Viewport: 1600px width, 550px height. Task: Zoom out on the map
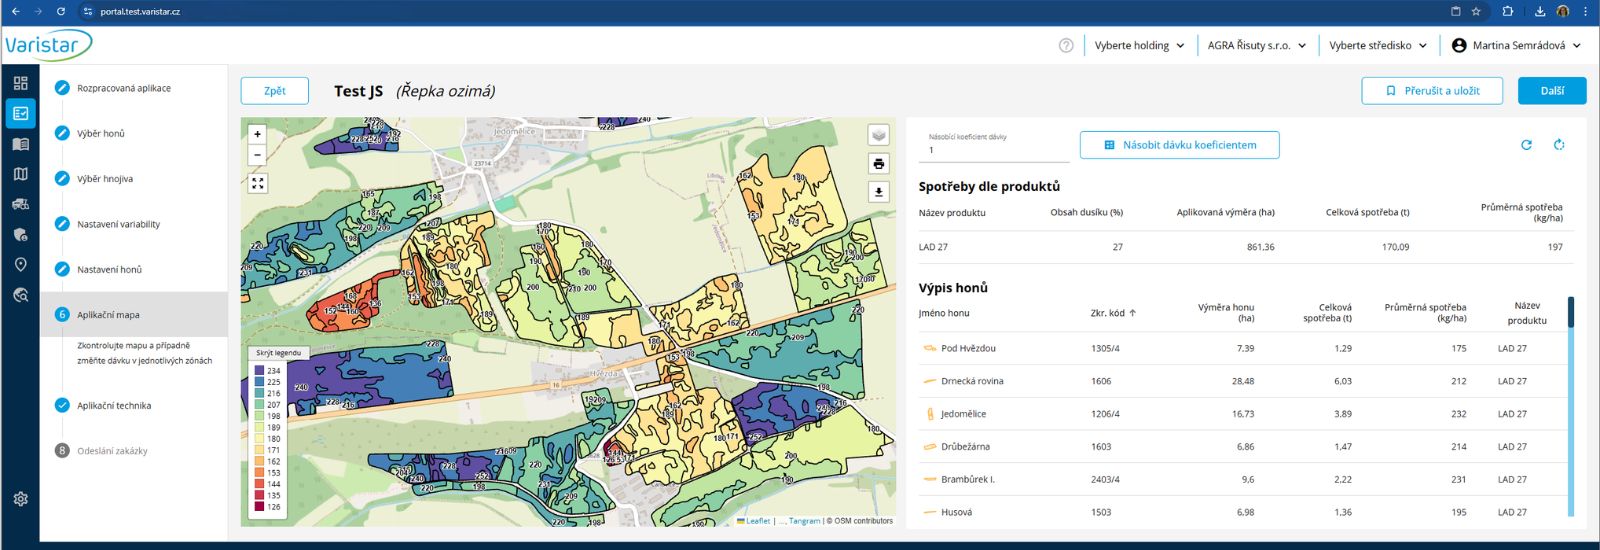258,155
